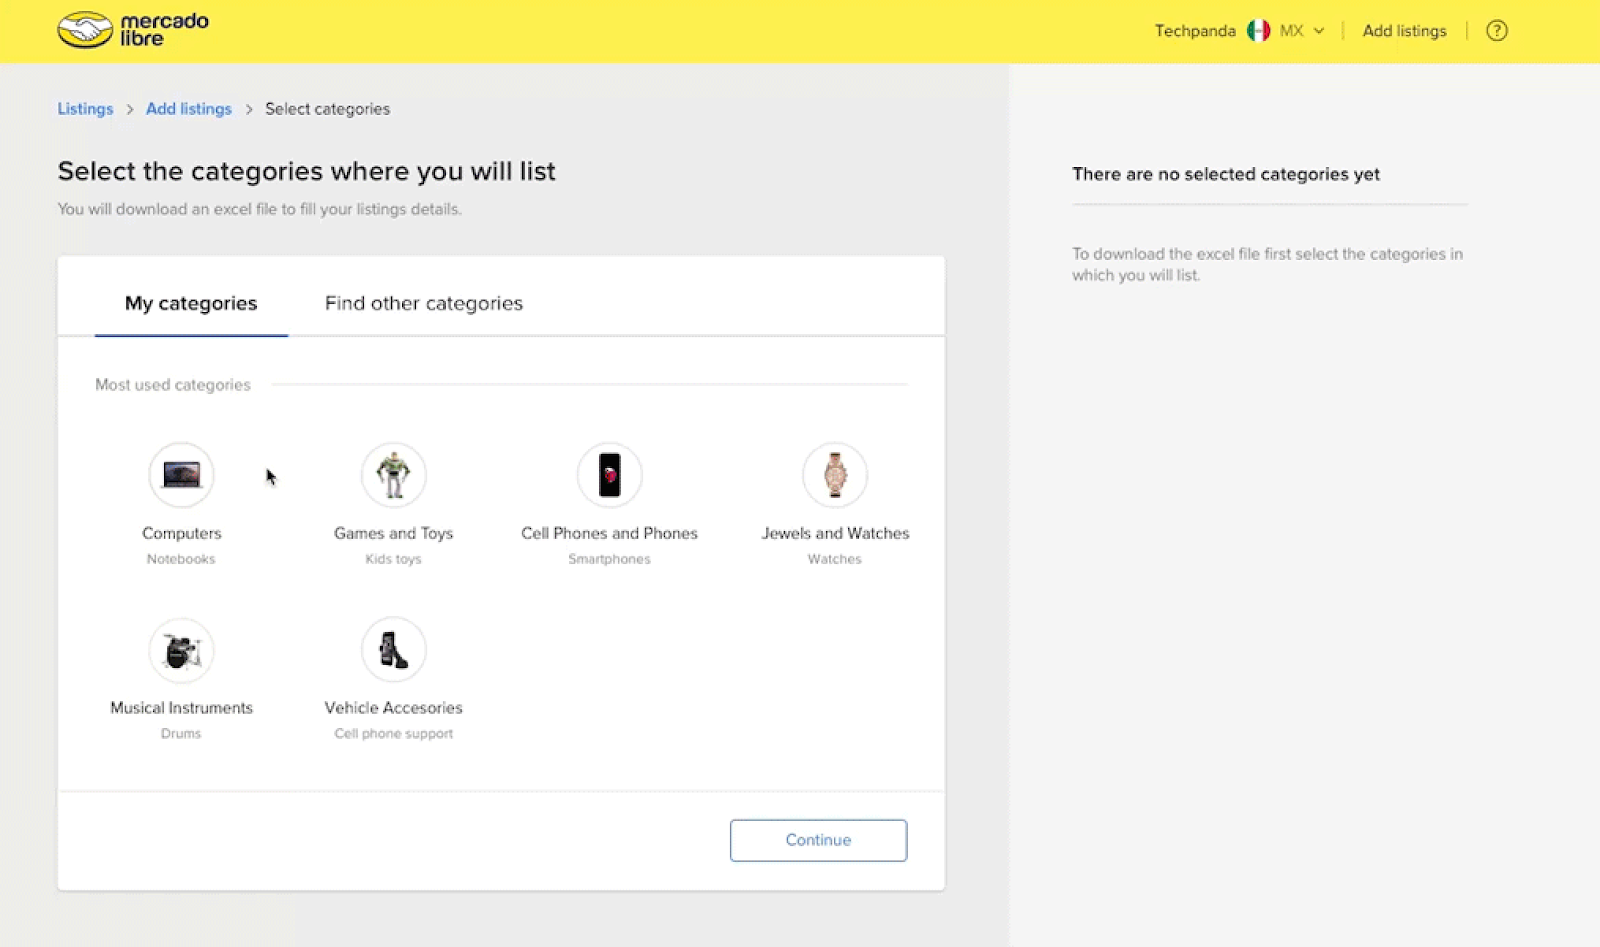This screenshot has width=1600, height=947.
Task: Select the Computers category icon
Action: point(181,474)
